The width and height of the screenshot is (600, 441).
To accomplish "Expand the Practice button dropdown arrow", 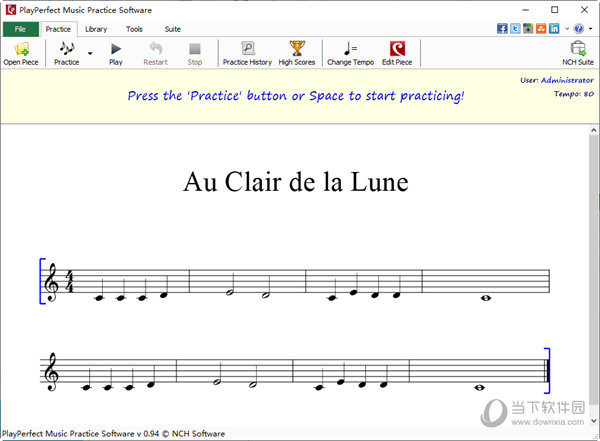I will tap(90, 53).
